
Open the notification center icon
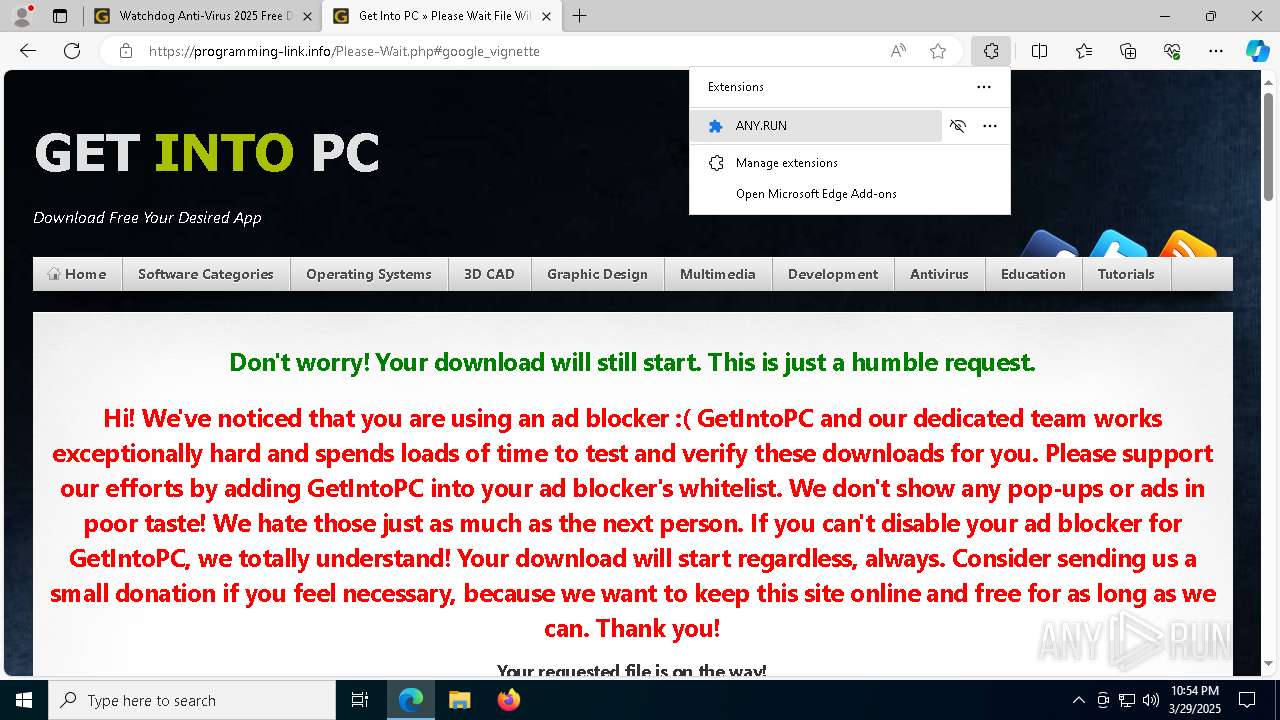pyautogui.click(x=1247, y=700)
